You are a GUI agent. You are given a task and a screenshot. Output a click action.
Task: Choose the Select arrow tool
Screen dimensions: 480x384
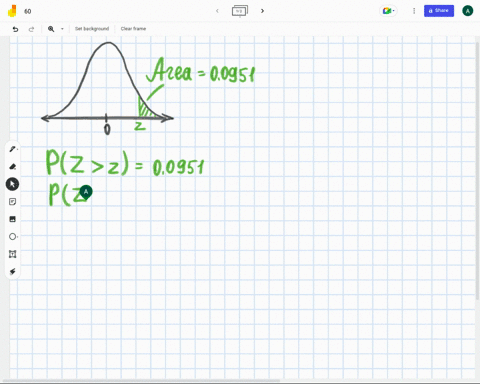[12, 184]
